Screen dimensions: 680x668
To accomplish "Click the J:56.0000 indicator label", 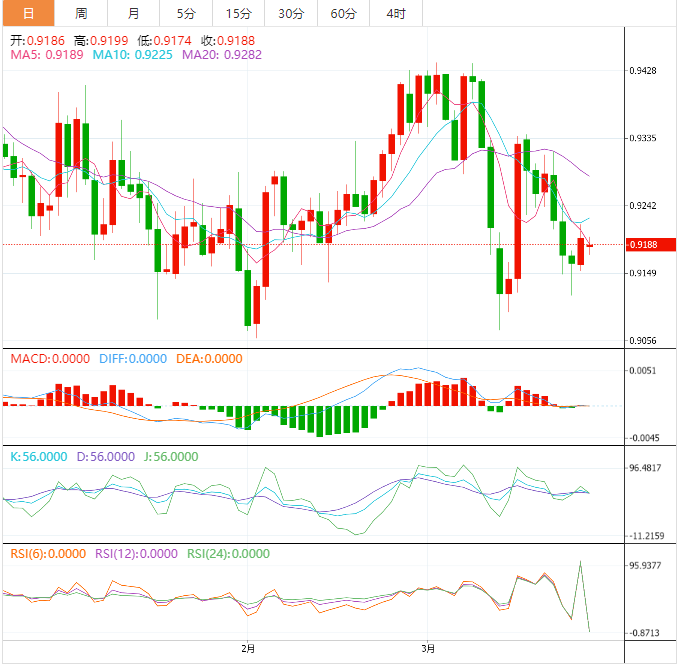I will pos(171,457).
